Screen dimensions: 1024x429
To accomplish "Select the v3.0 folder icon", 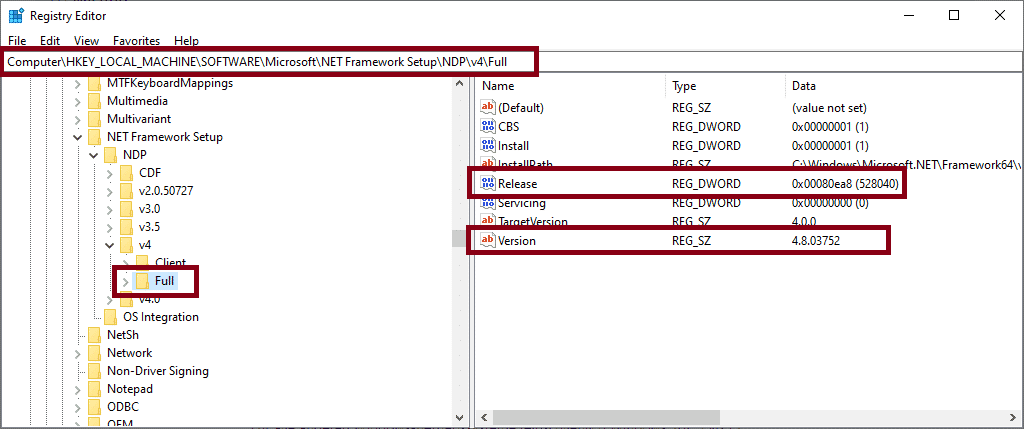I will (127, 209).
